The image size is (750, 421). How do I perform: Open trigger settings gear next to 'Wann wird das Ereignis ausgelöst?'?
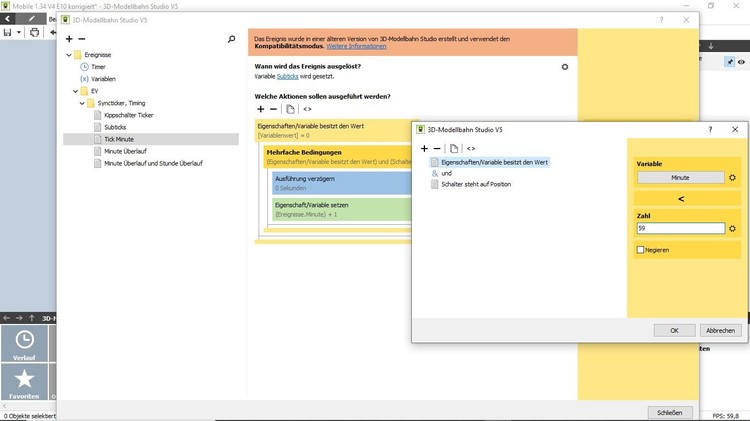tap(565, 67)
